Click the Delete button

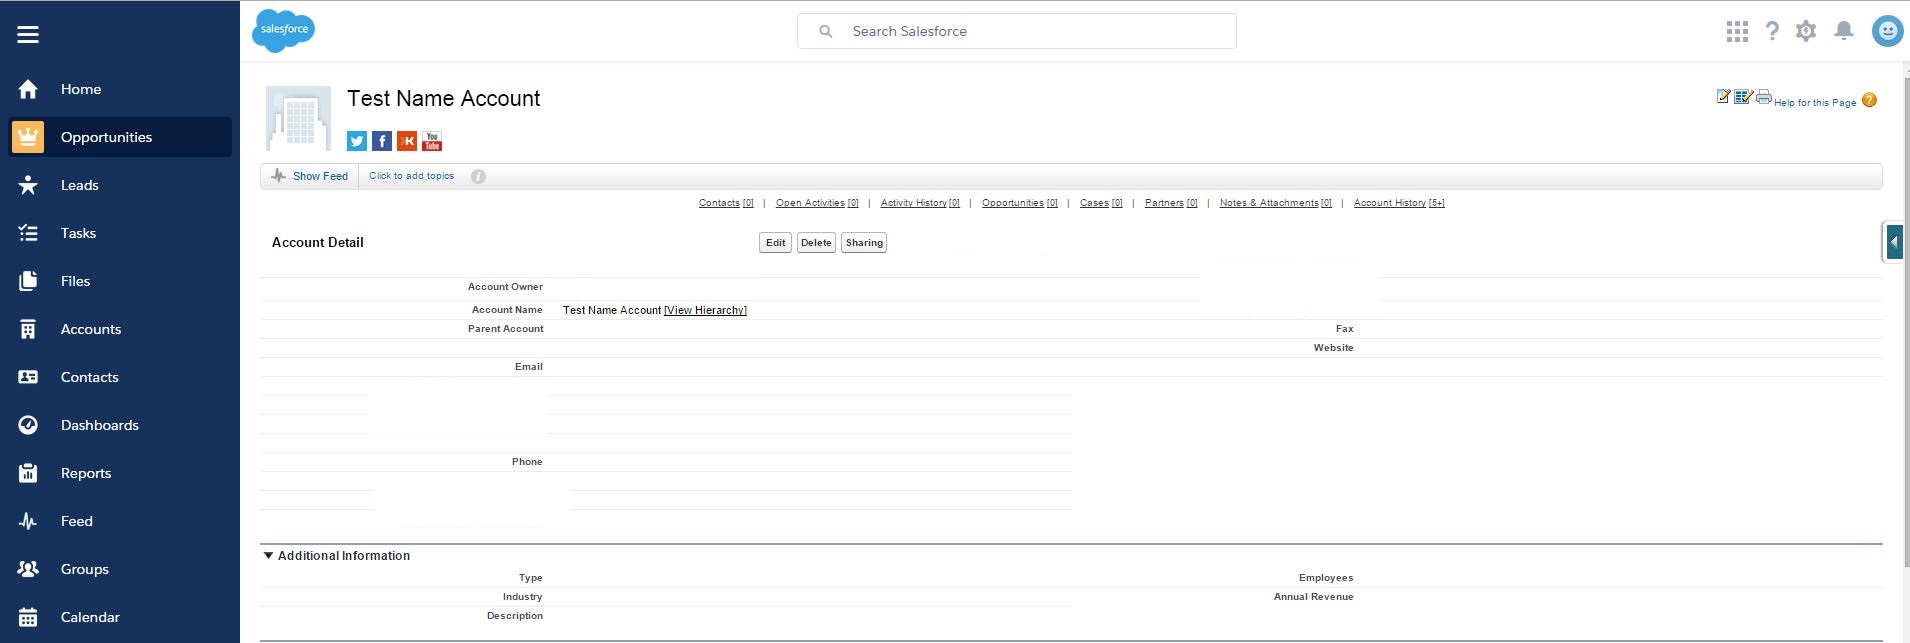click(816, 243)
